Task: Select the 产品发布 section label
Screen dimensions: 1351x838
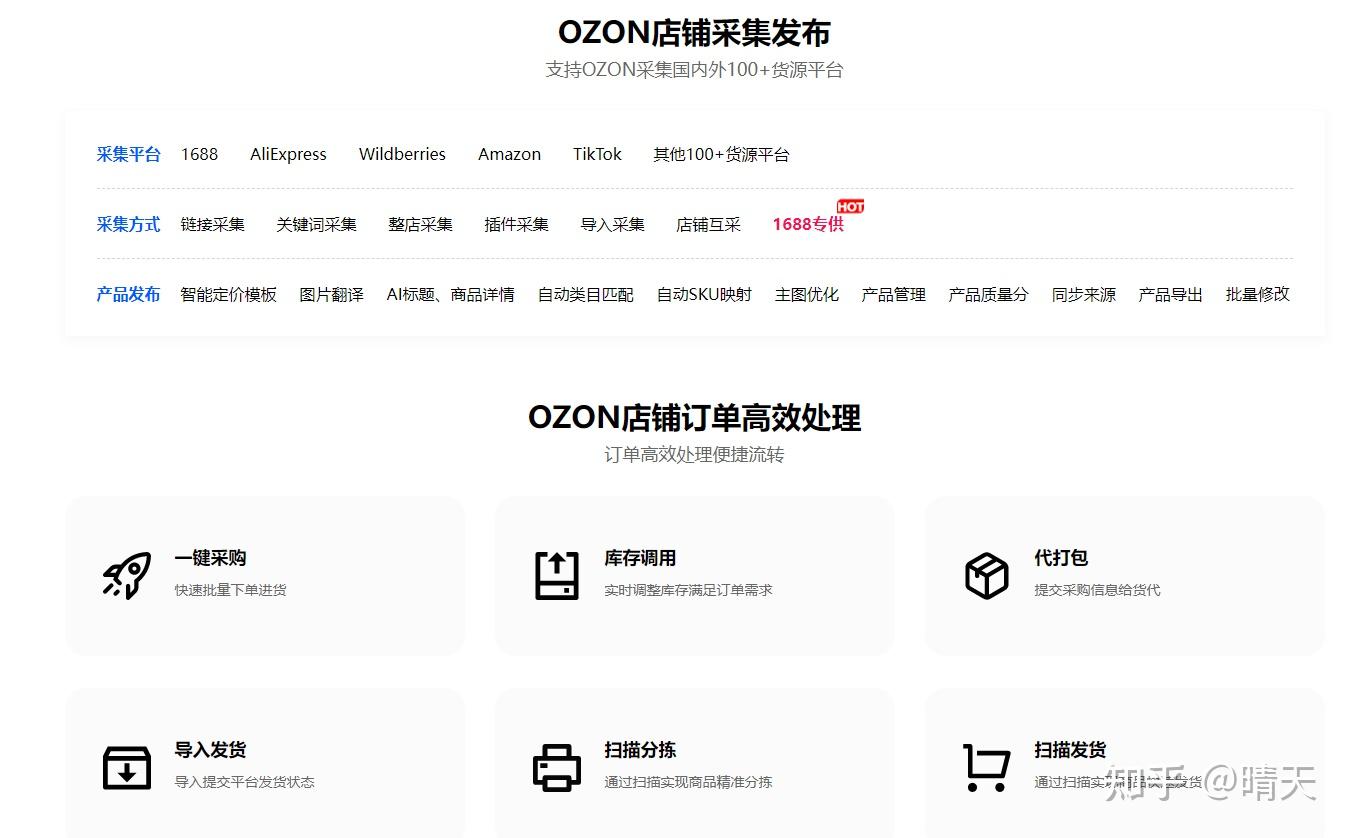Action: [x=128, y=294]
